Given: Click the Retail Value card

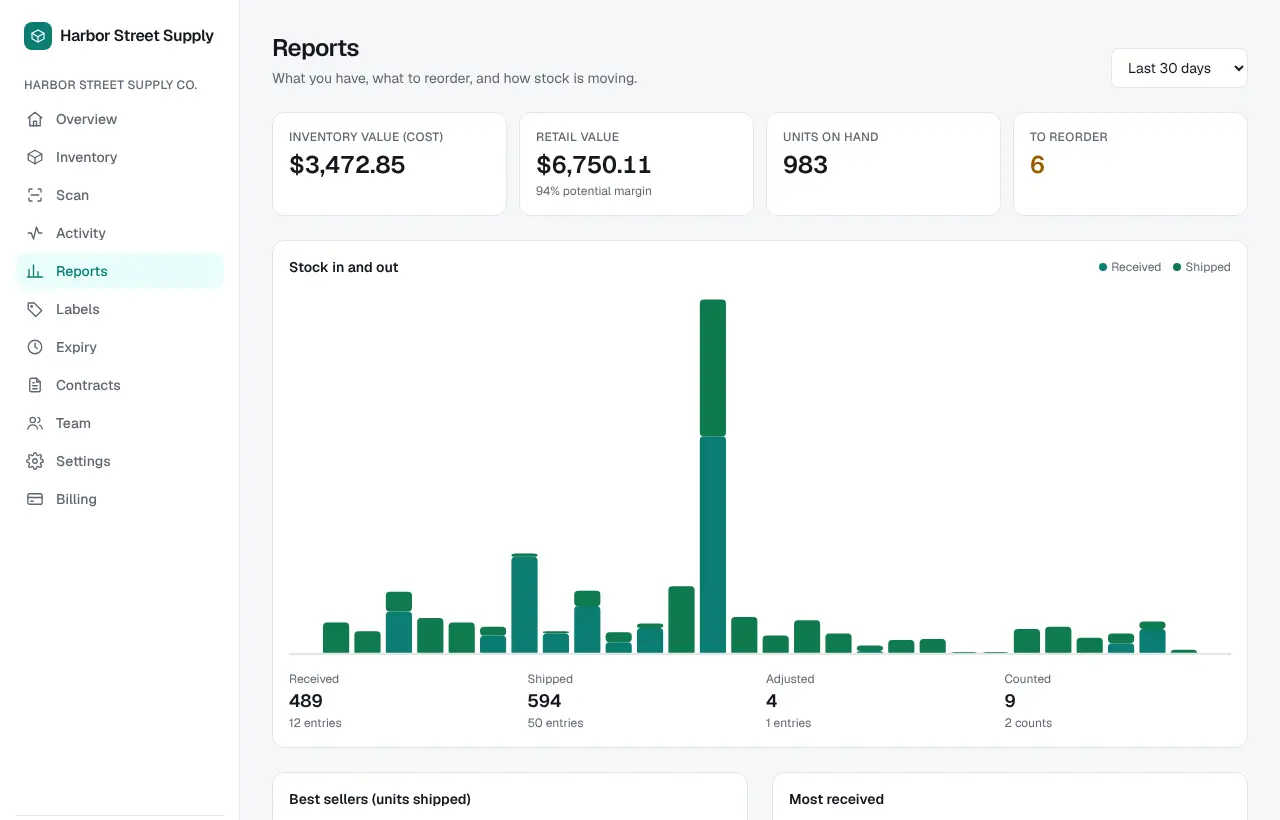Looking at the screenshot, I should tap(636, 164).
